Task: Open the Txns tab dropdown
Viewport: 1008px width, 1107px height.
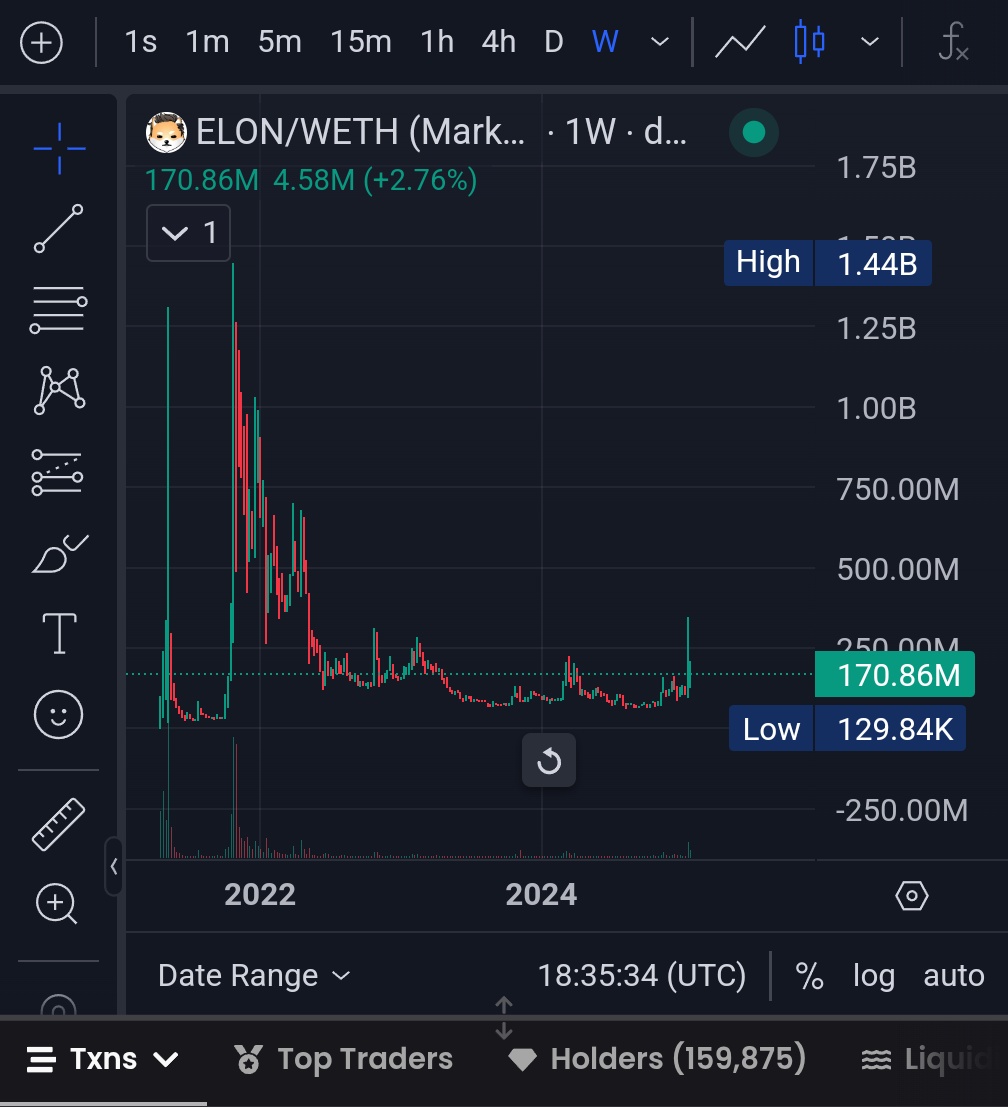Action: pyautogui.click(x=103, y=1059)
